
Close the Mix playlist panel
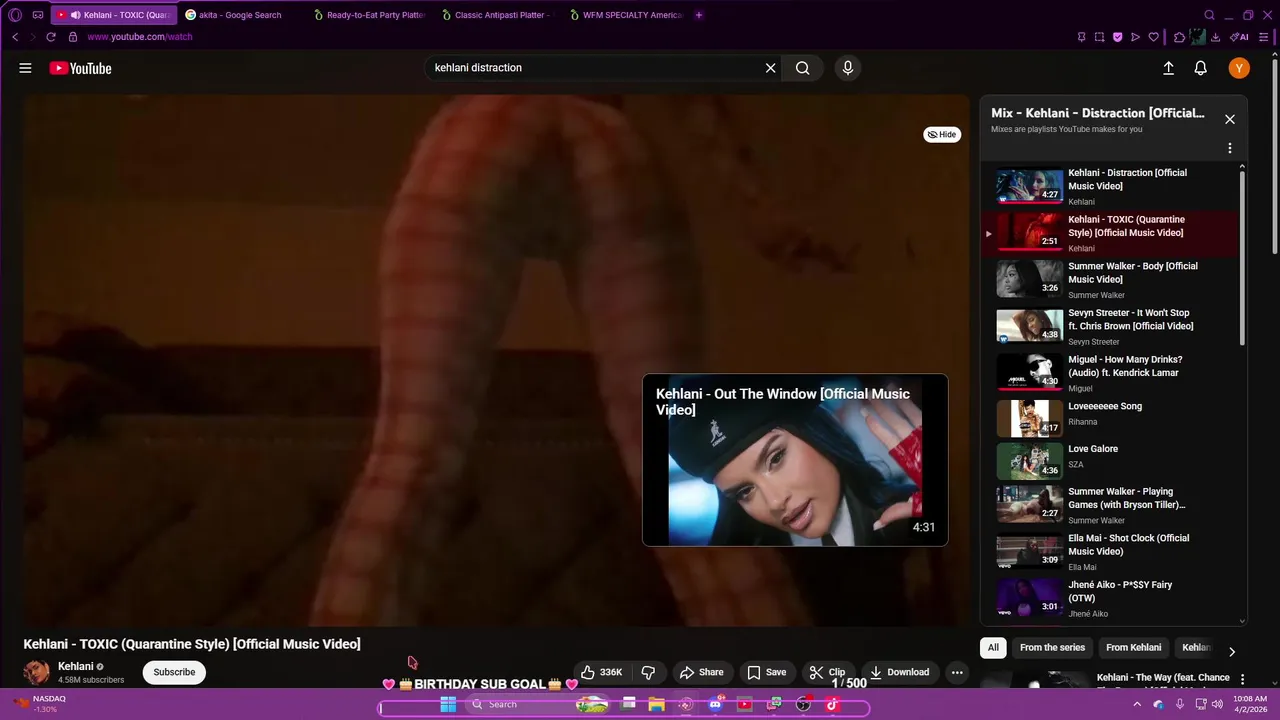(x=1230, y=119)
